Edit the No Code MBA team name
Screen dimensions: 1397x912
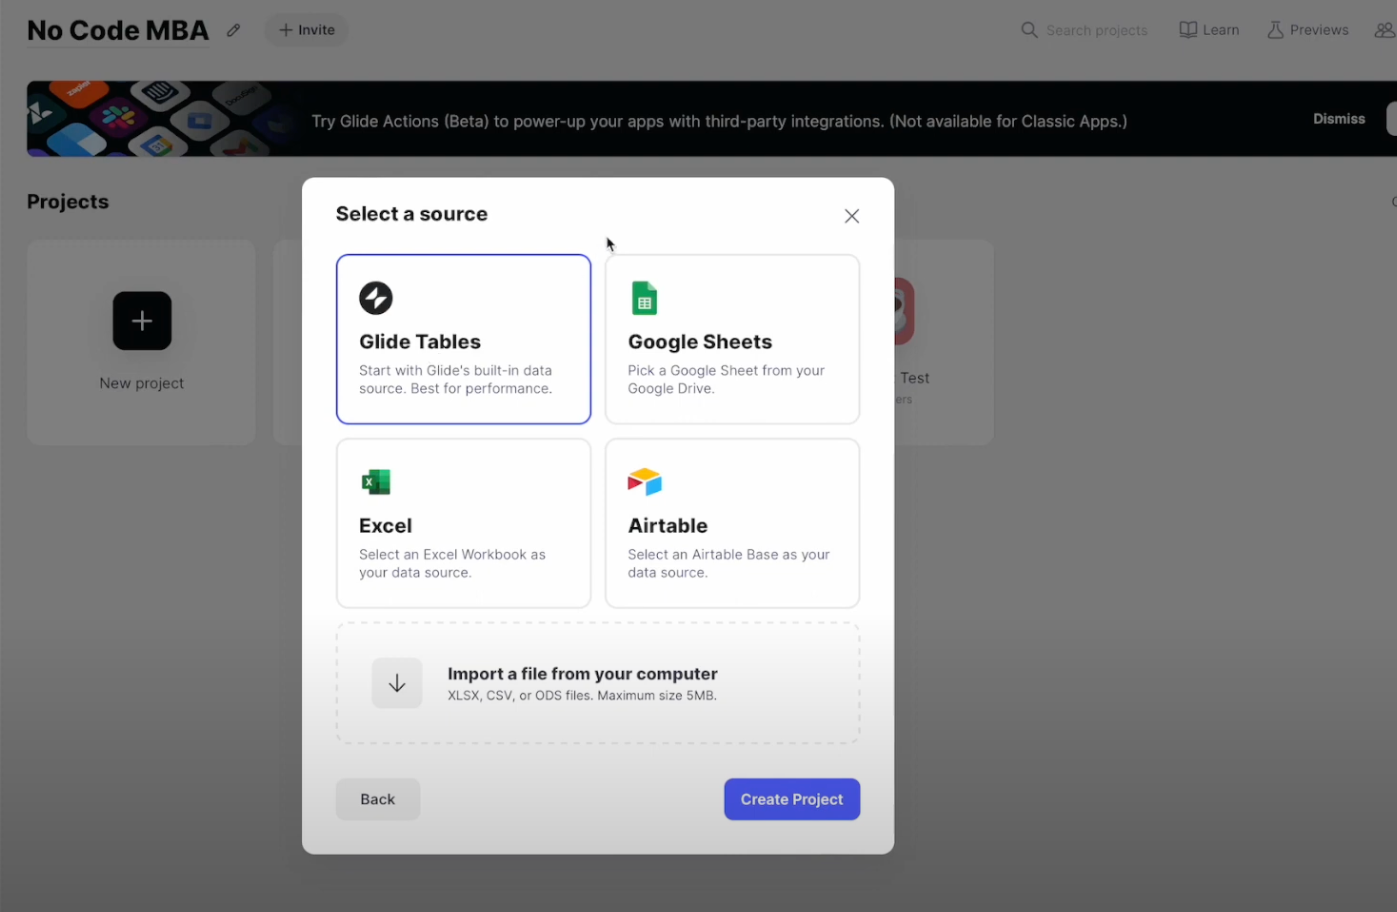click(x=234, y=30)
